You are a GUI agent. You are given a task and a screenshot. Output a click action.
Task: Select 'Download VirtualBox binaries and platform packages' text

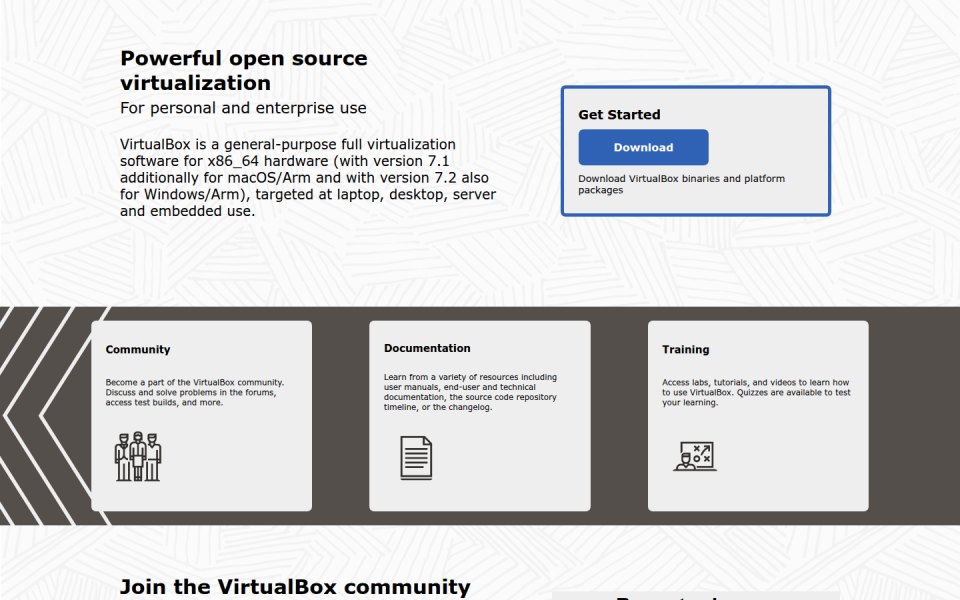[x=681, y=184]
